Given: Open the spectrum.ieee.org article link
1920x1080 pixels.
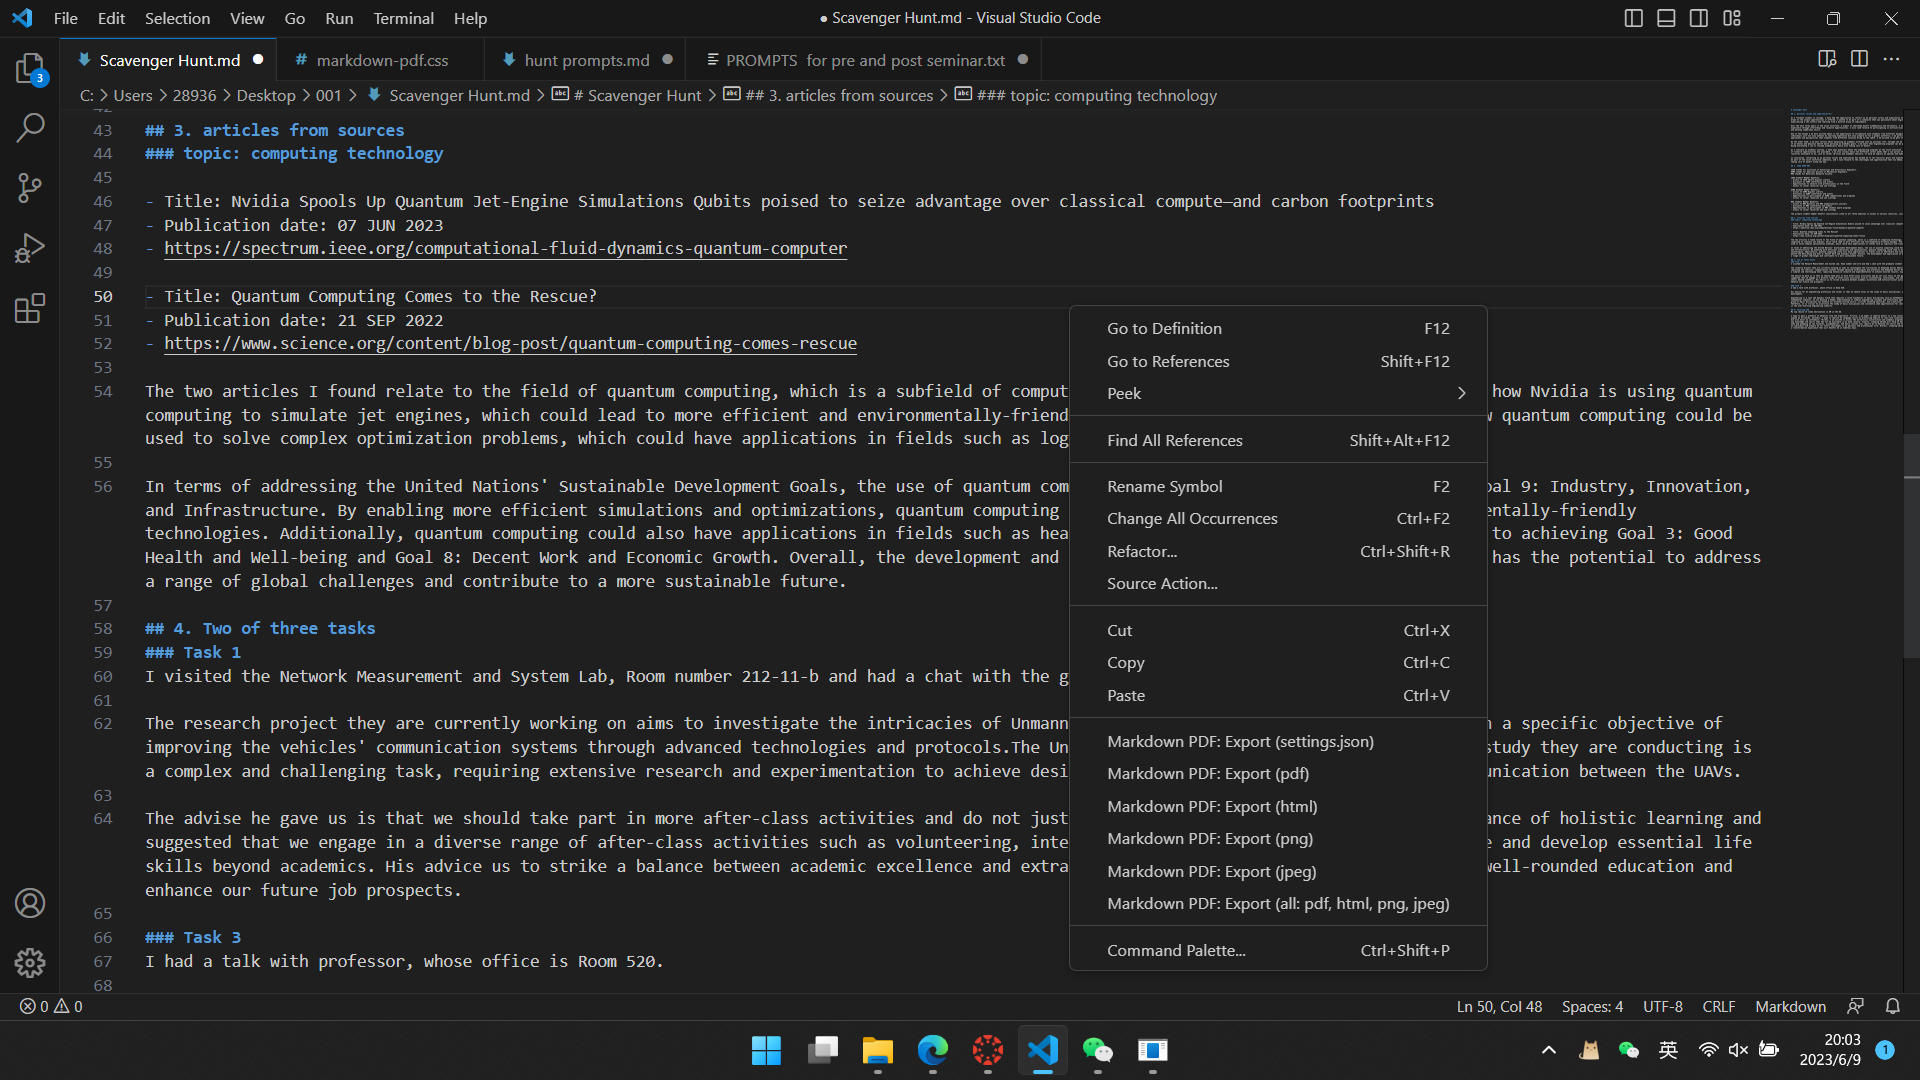Looking at the screenshot, I should (x=505, y=248).
